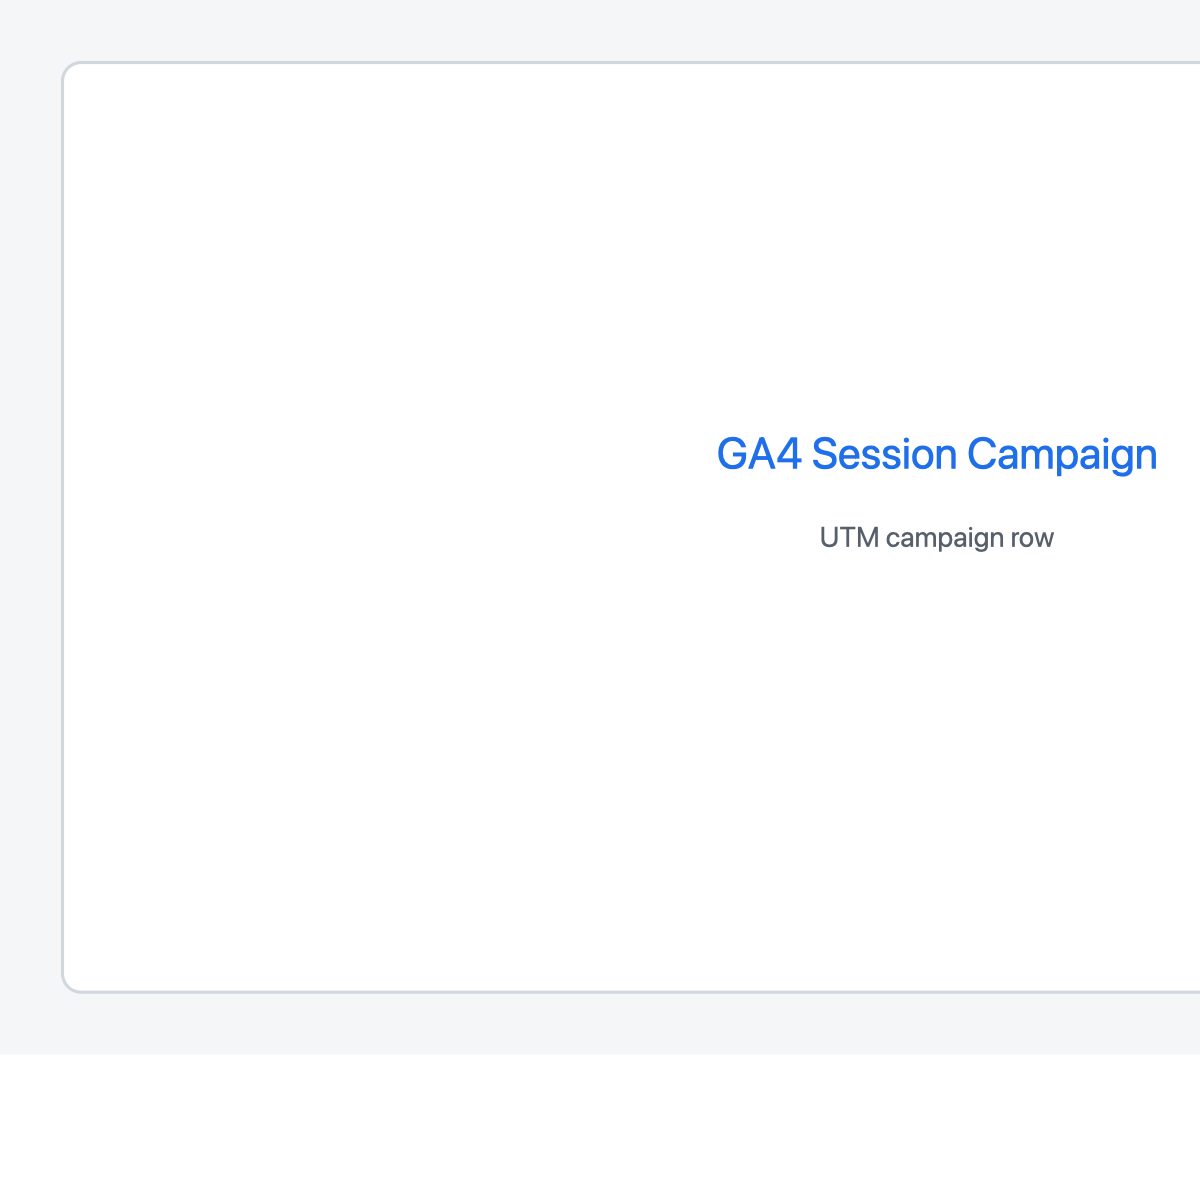Click the UTM campaign row subtitle

pos(937,538)
